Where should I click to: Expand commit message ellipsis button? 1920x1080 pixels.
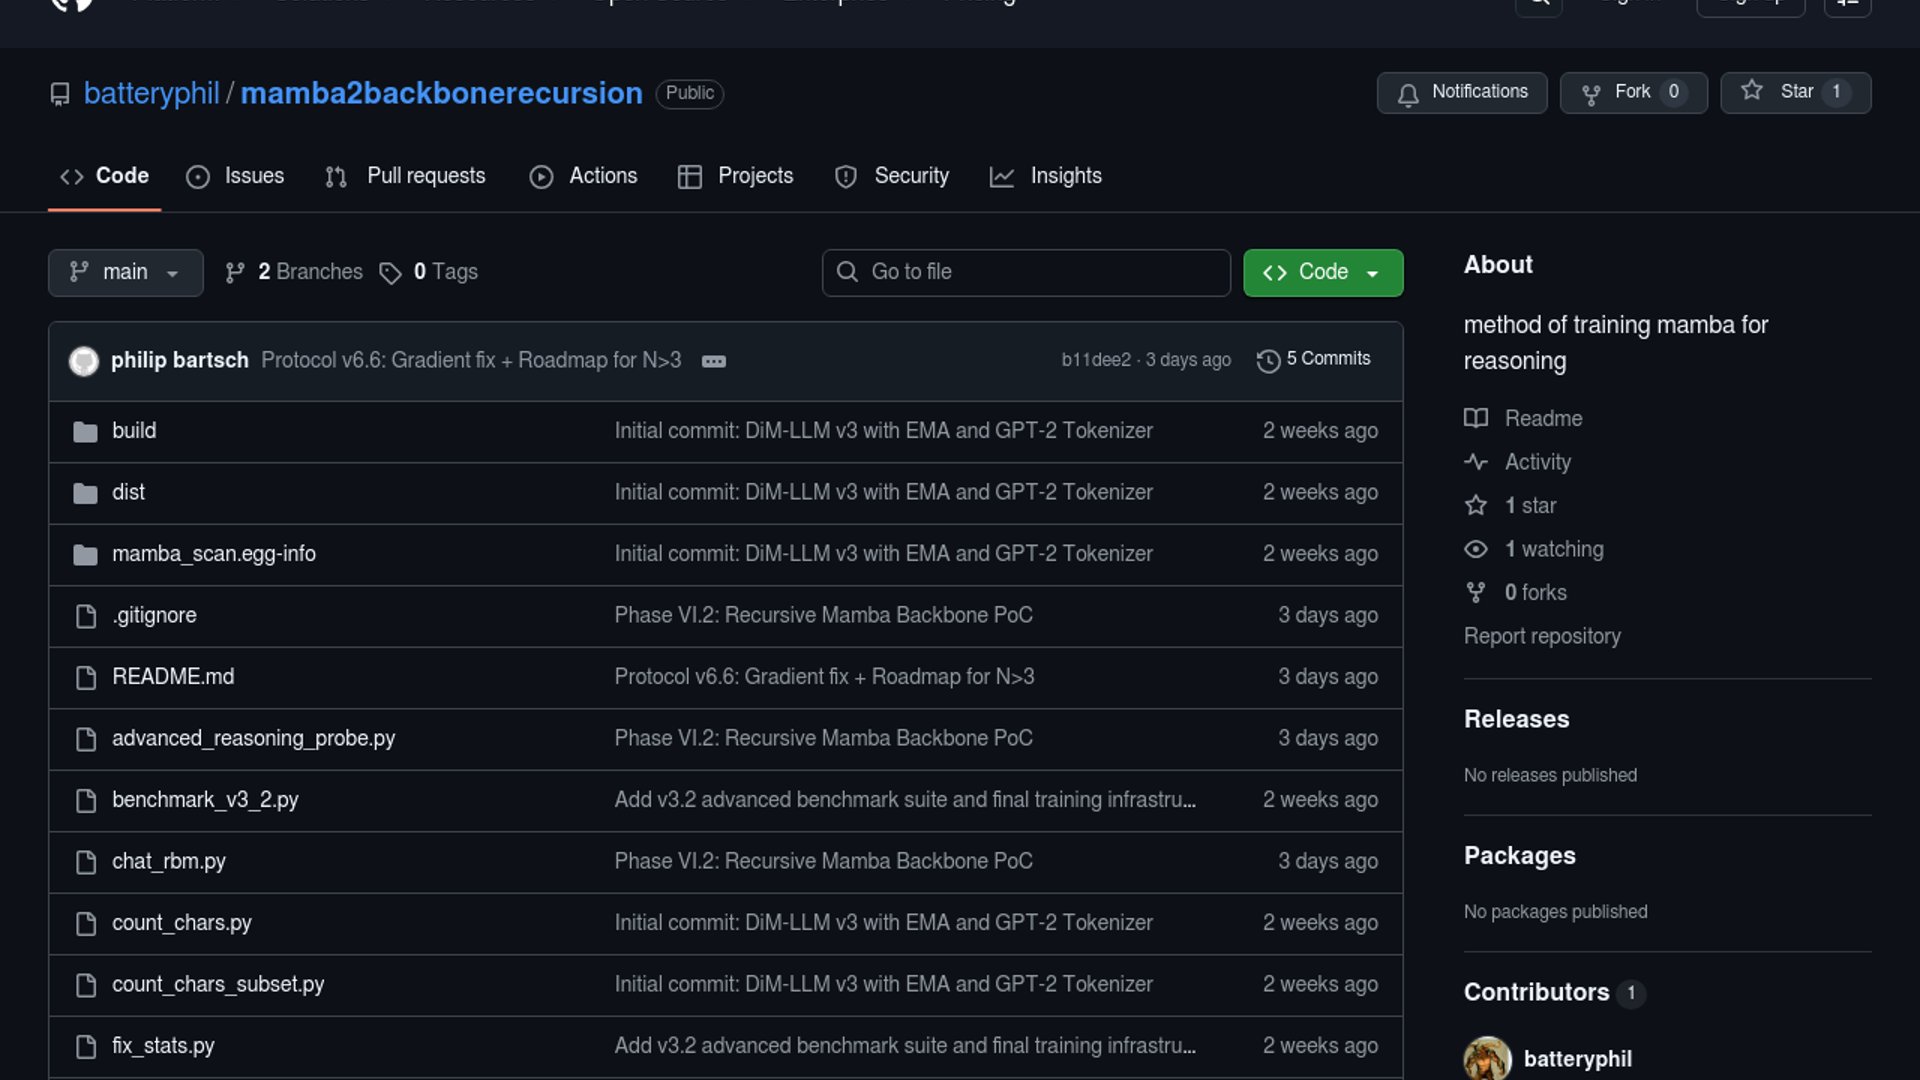click(713, 361)
